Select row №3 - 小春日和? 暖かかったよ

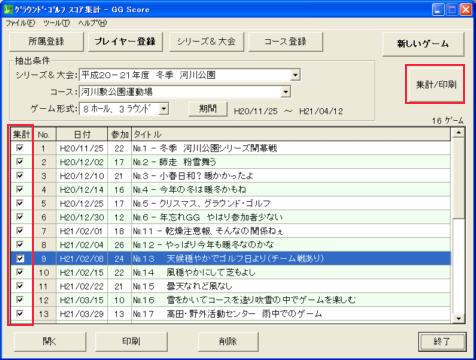231,176
